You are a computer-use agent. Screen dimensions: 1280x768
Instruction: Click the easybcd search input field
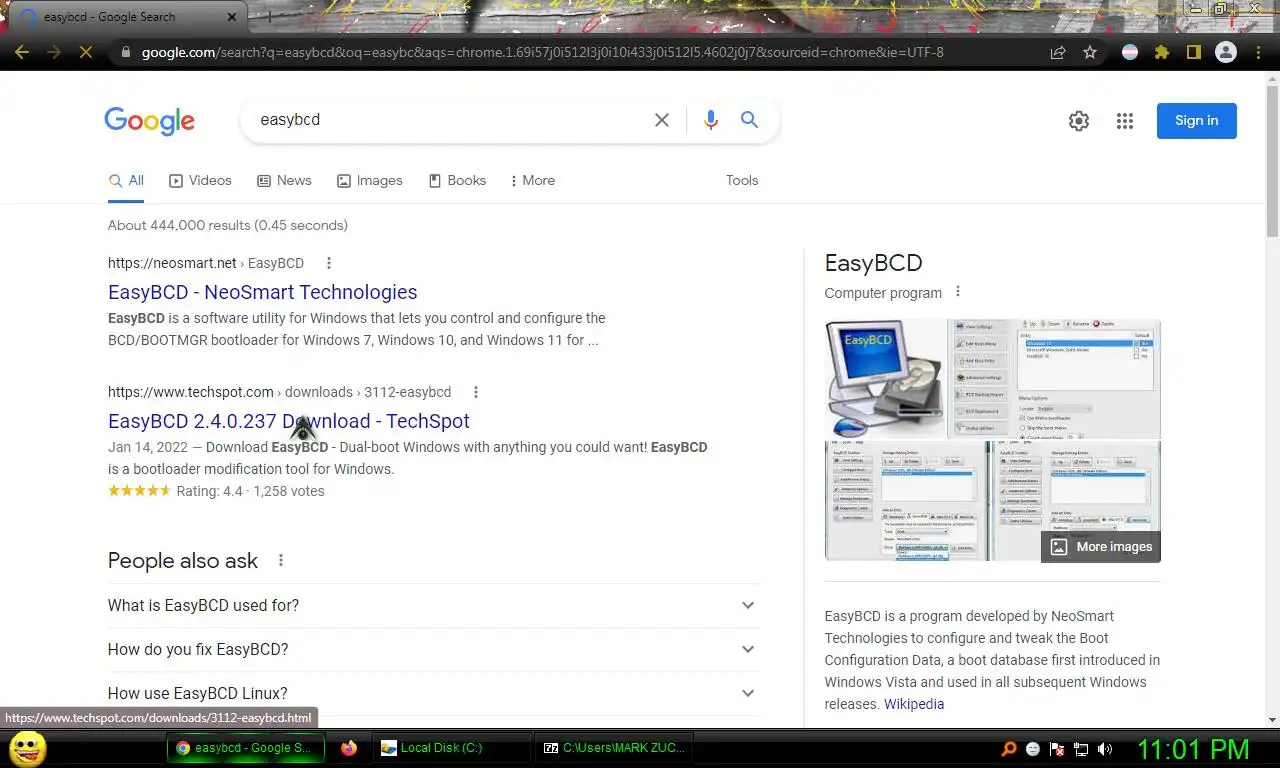[450, 120]
